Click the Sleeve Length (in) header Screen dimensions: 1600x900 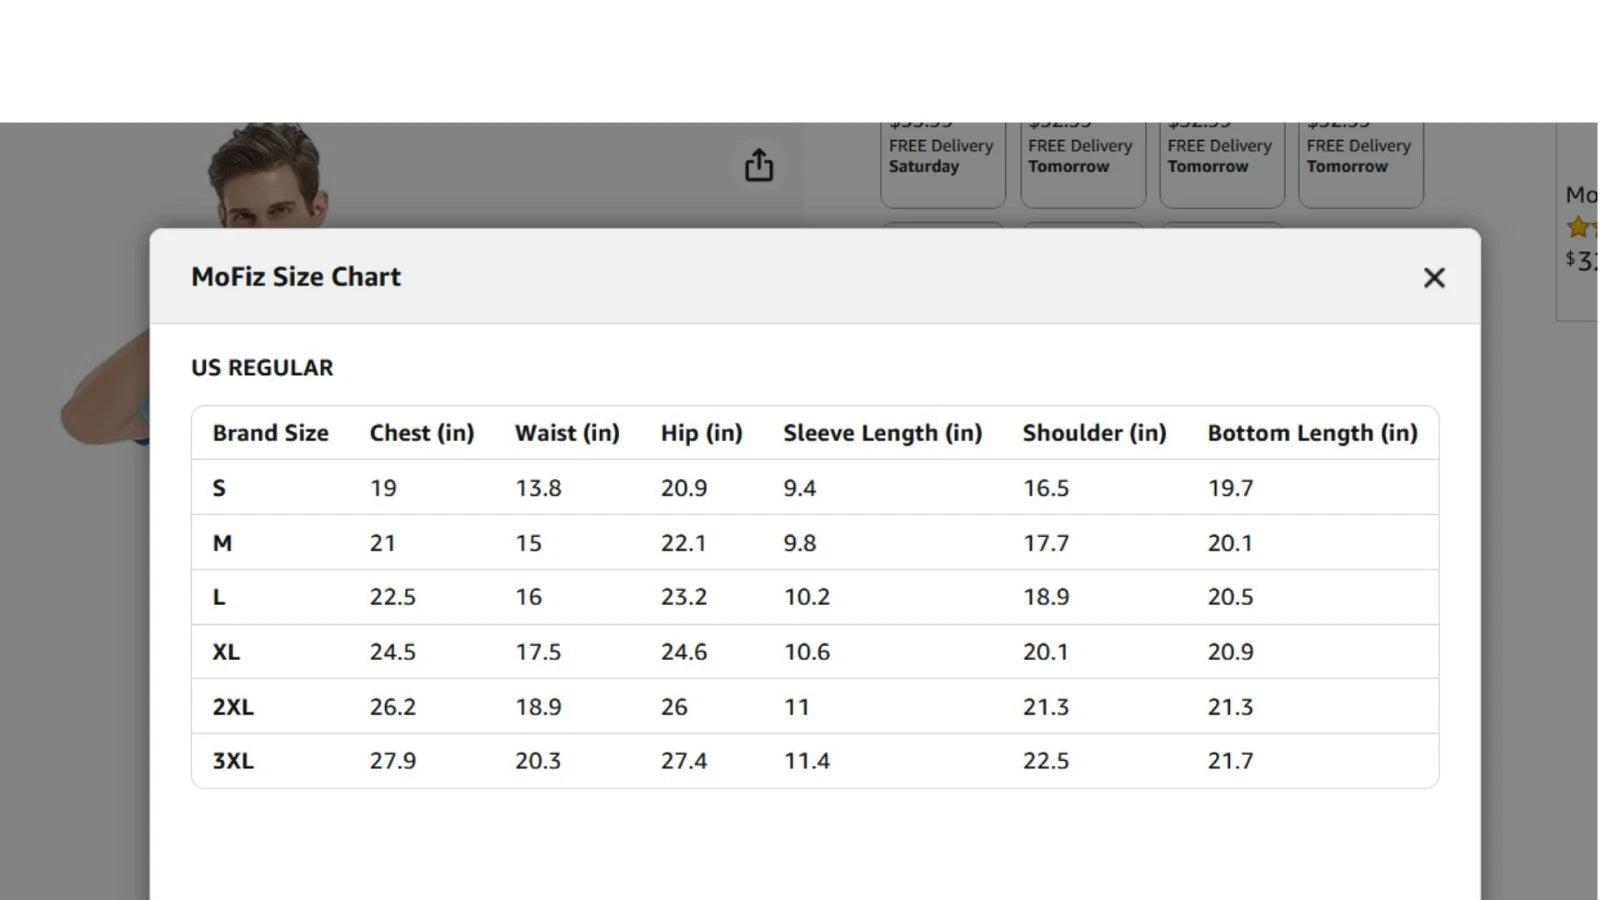pos(882,433)
